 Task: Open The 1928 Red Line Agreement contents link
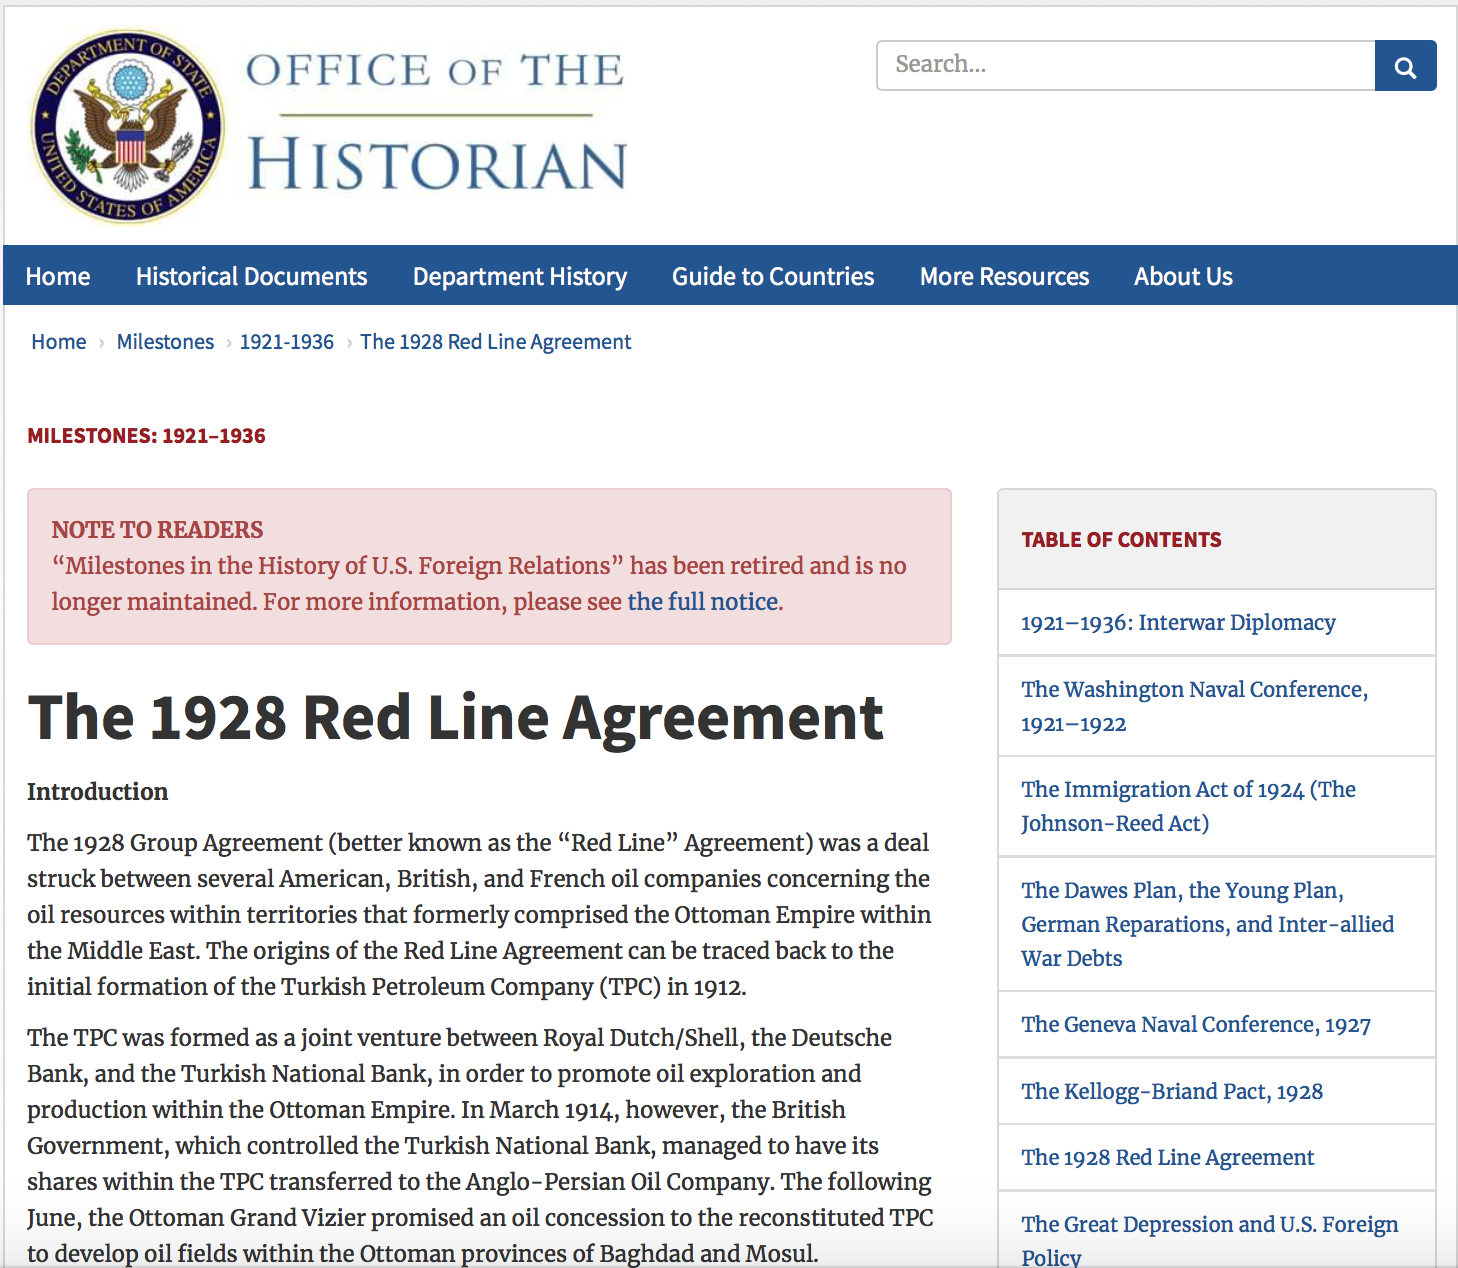click(x=1167, y=1158)
